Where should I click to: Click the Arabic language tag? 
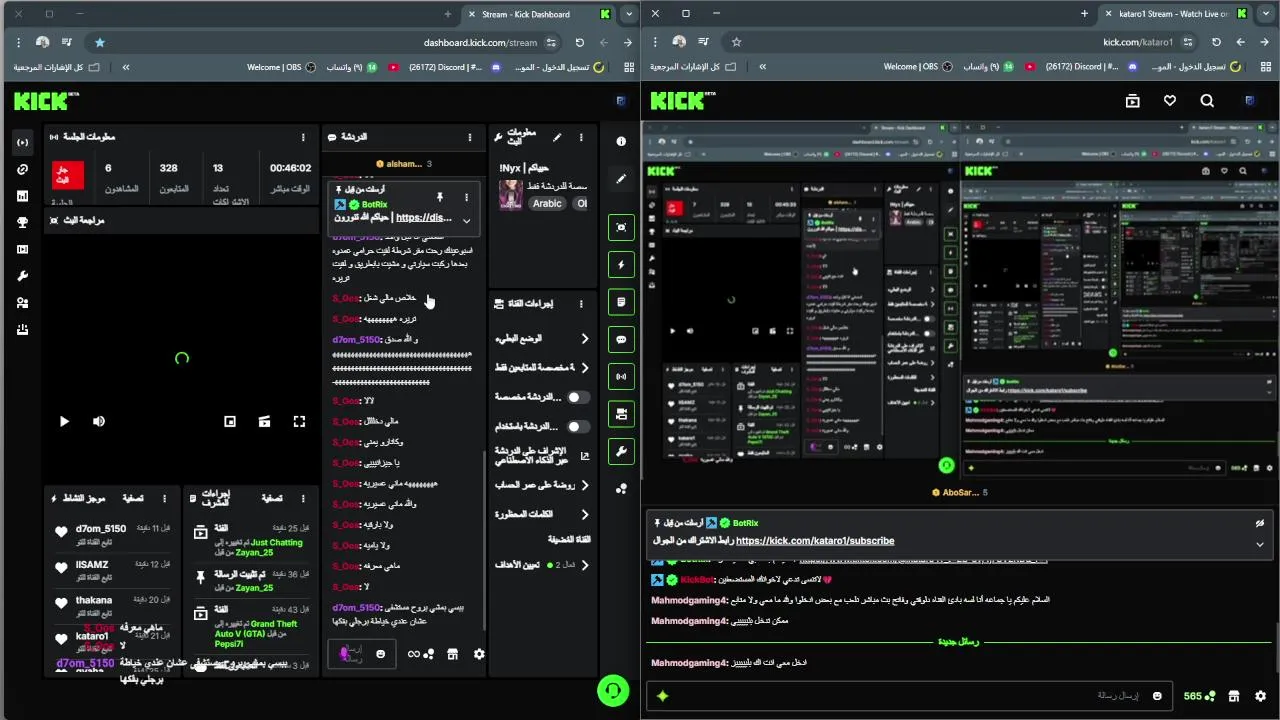coord(547,203)
